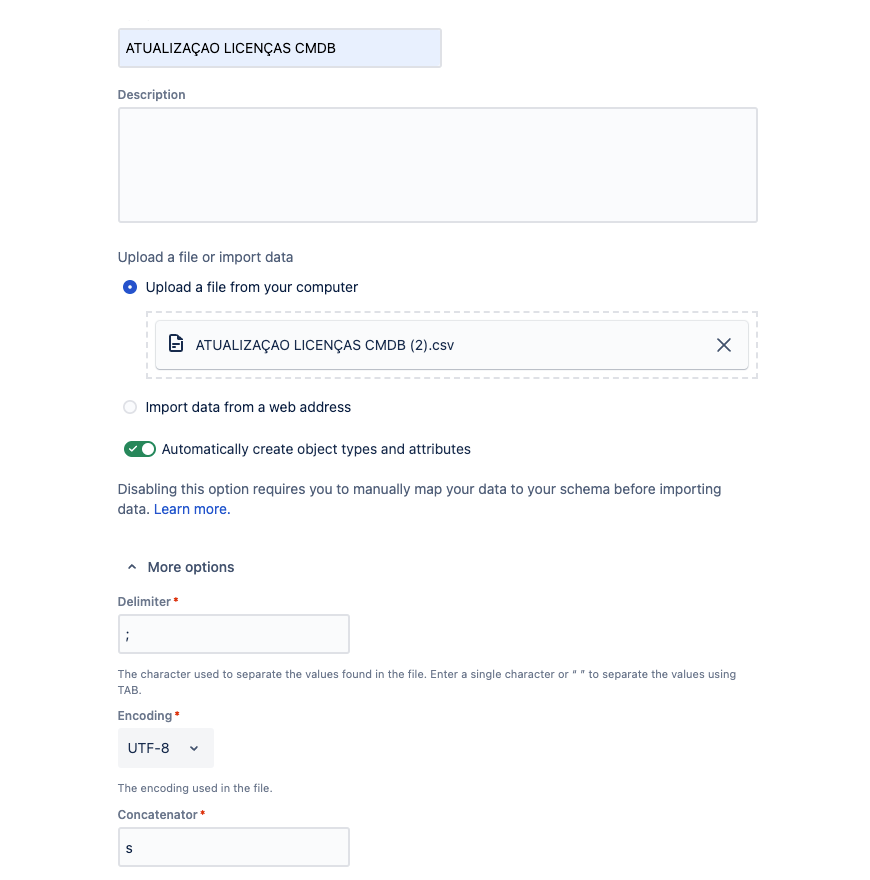This screenshot has width=870, height=880.
Task: Collapse More options using the chevron icon
Action: [132, 567]
